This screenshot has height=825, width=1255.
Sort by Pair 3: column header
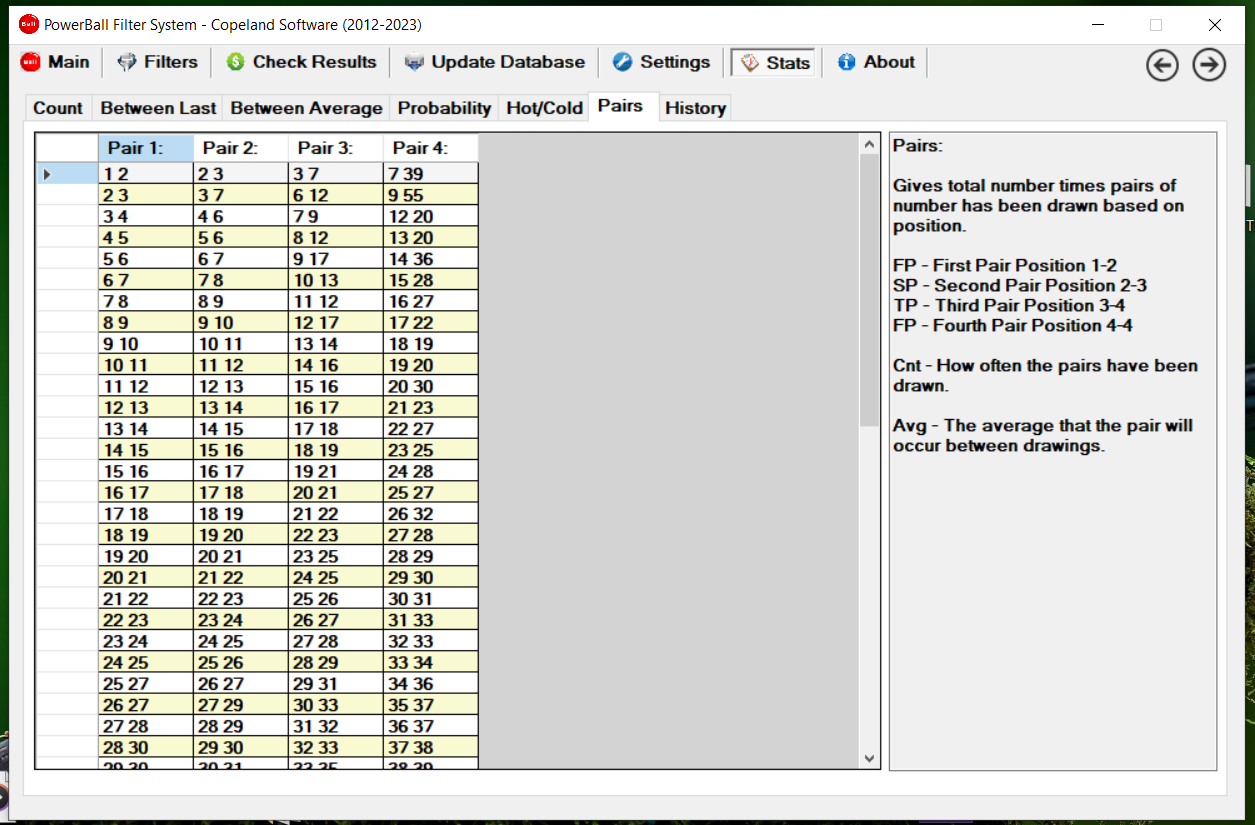pos(336,148)
